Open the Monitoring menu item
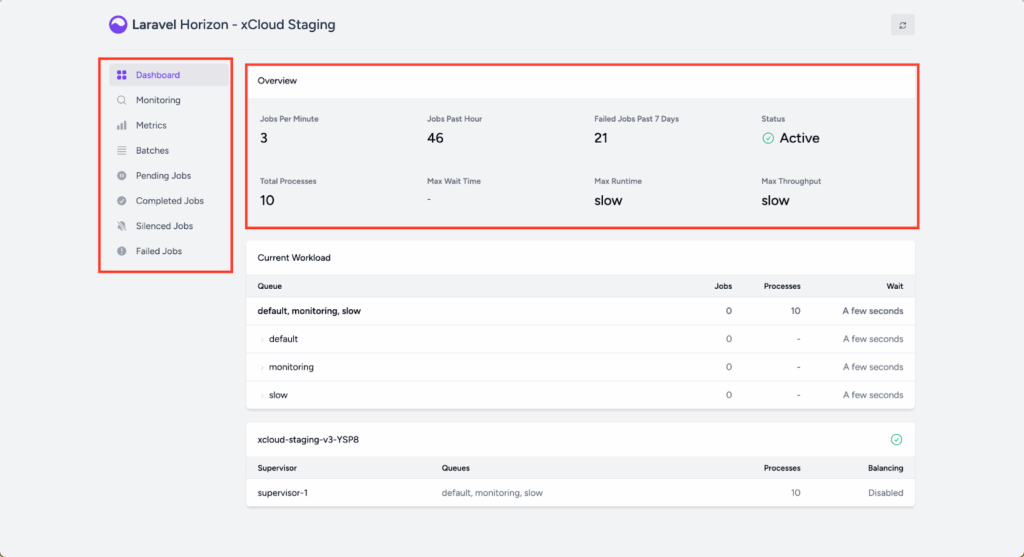This screenshot has width=1024, height=557. click(x=158, y=100)
